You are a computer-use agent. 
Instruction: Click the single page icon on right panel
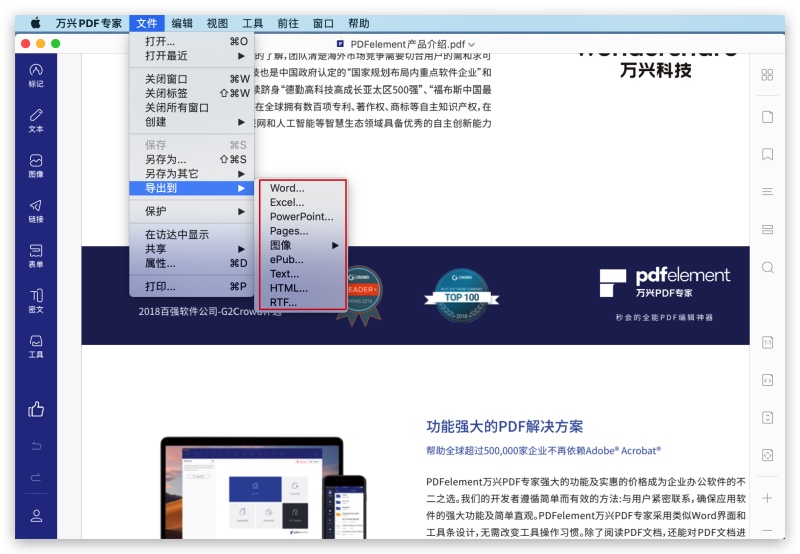pos(767,117)
